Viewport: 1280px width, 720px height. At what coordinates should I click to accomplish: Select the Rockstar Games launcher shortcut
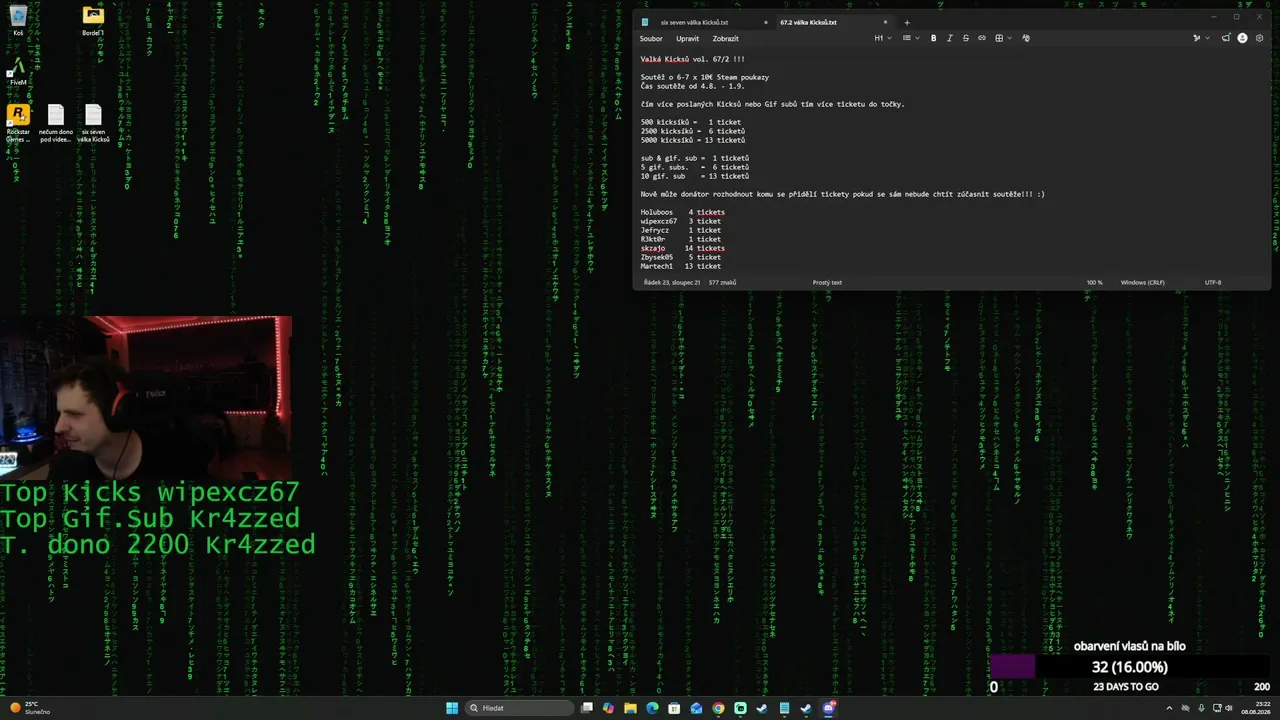click(x=18, y=124)
